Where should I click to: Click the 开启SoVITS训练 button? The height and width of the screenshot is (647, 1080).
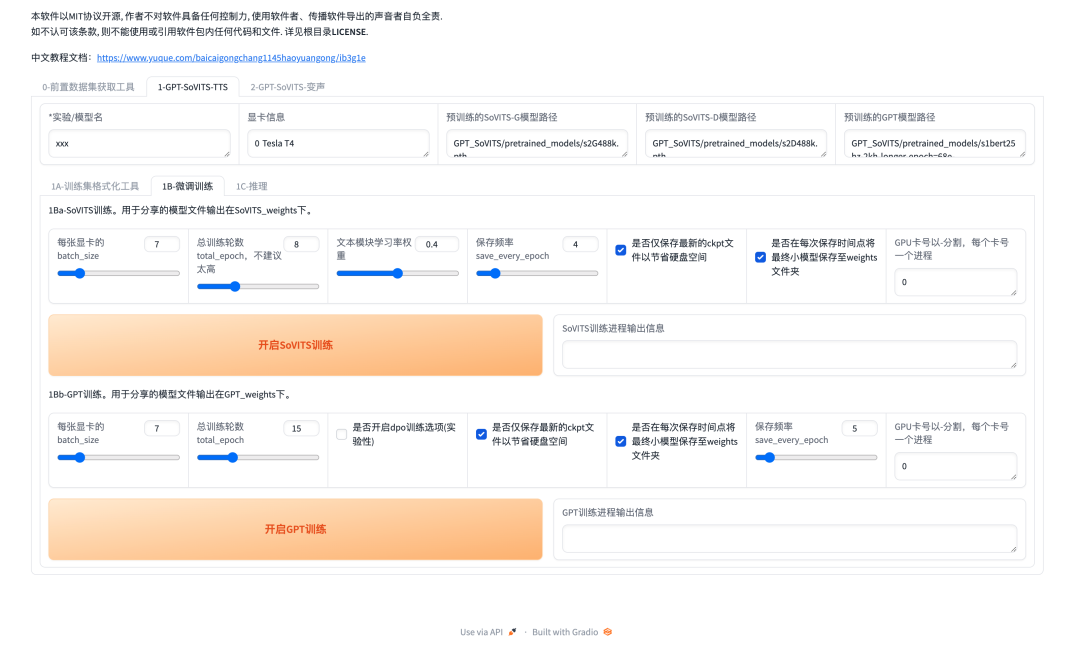(295, 345)
